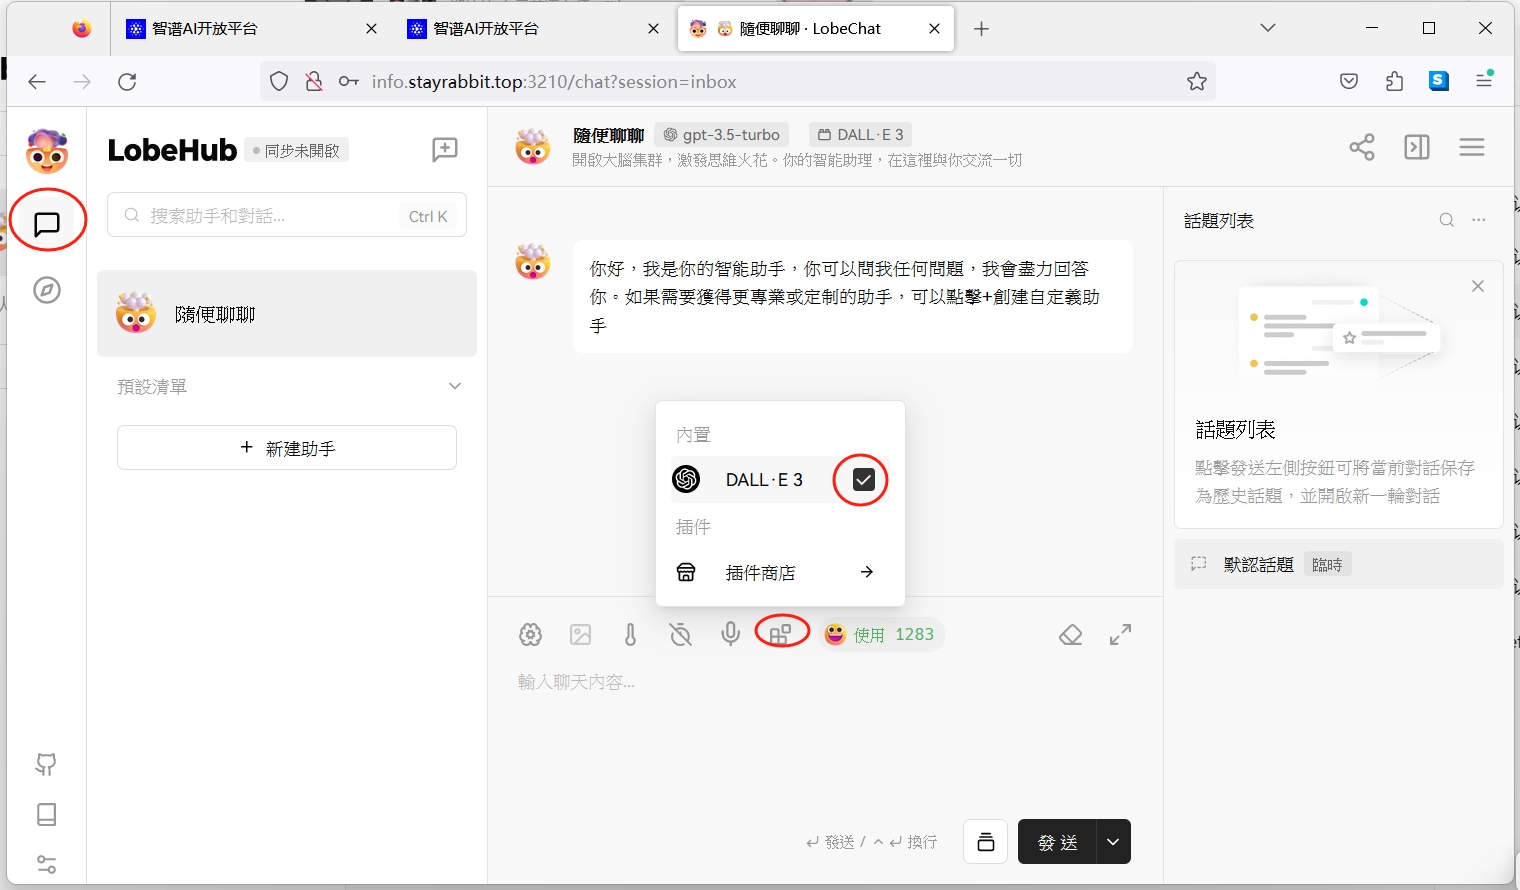Search topics with the magnifier icon
The width and height of the screenshot is (1520, 890).
tap(1447, 220)
